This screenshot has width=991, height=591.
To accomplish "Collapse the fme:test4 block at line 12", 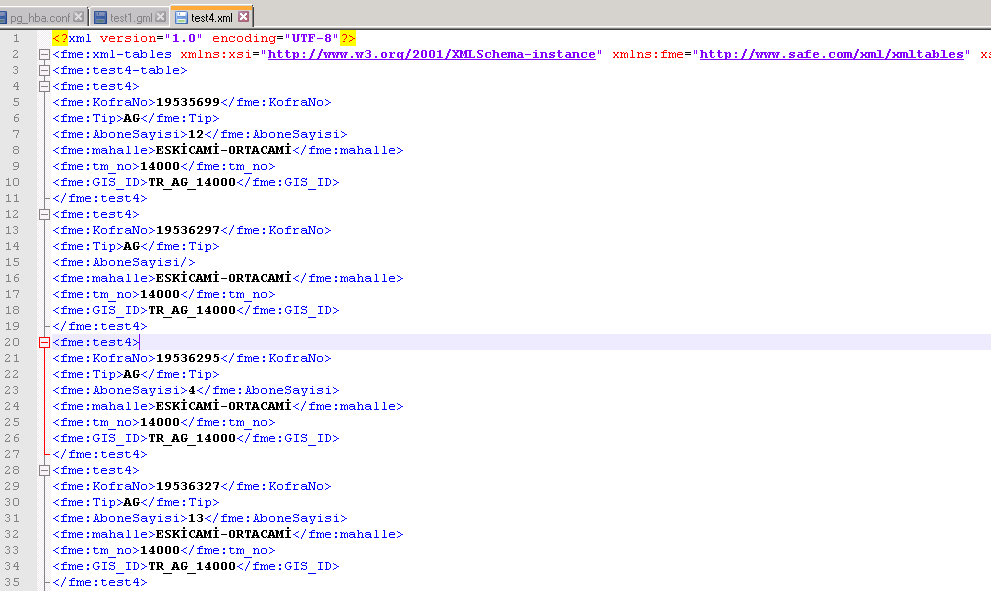I will tap(44, 214).
